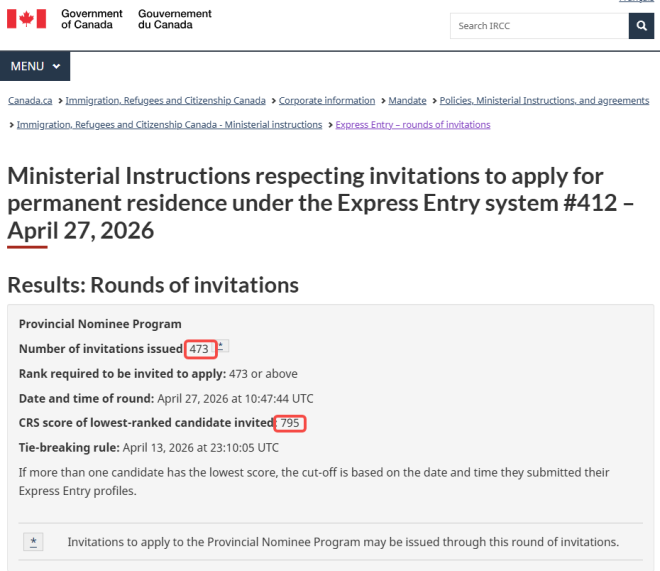Click the highlighted 473 invitations number
660x571 pixels.
pos(200,349)
